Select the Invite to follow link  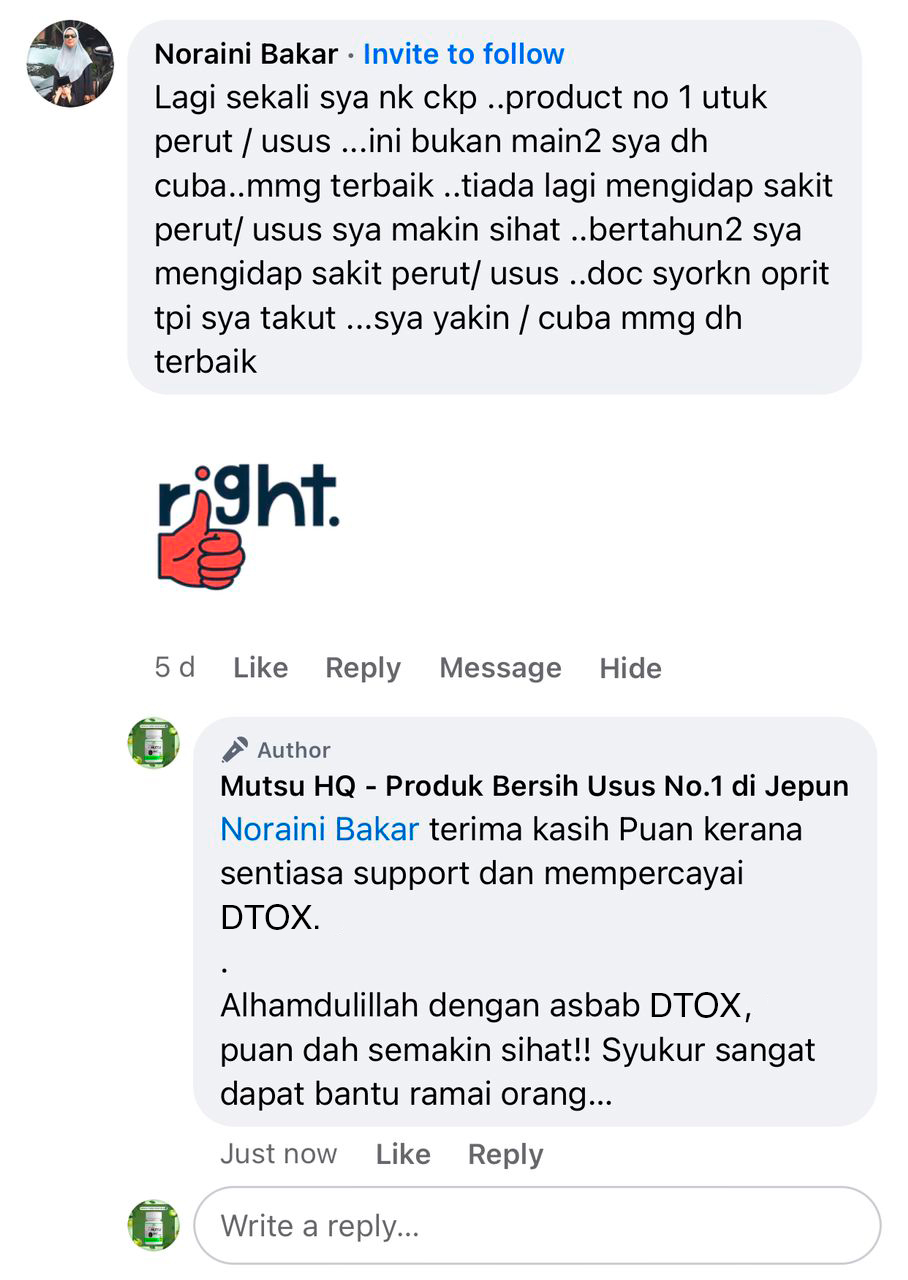click(463, 54)
